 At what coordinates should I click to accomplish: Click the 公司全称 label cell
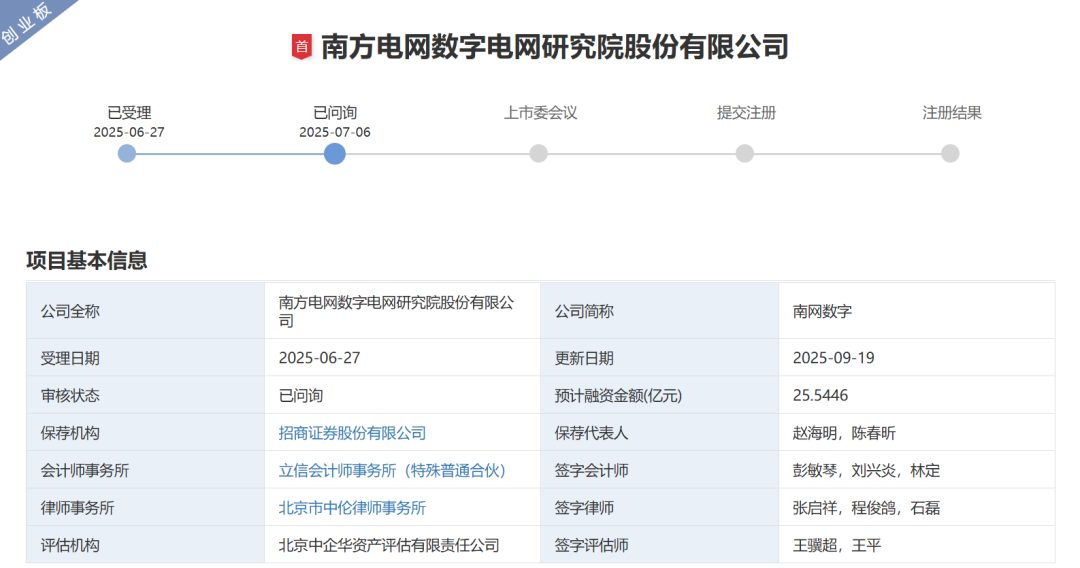click(x=145, y=311)
